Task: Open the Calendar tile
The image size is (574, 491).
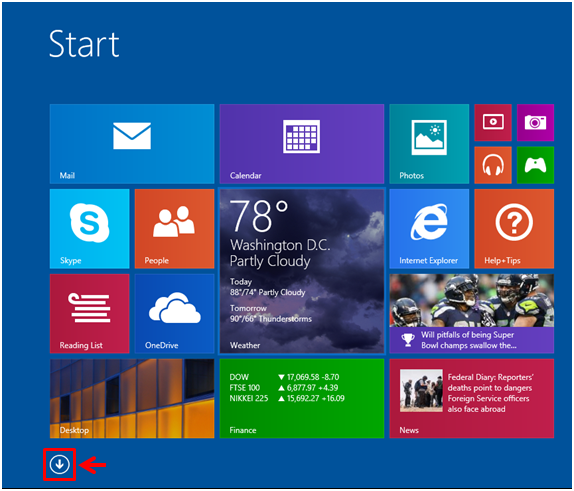Action: click(302, 144)
